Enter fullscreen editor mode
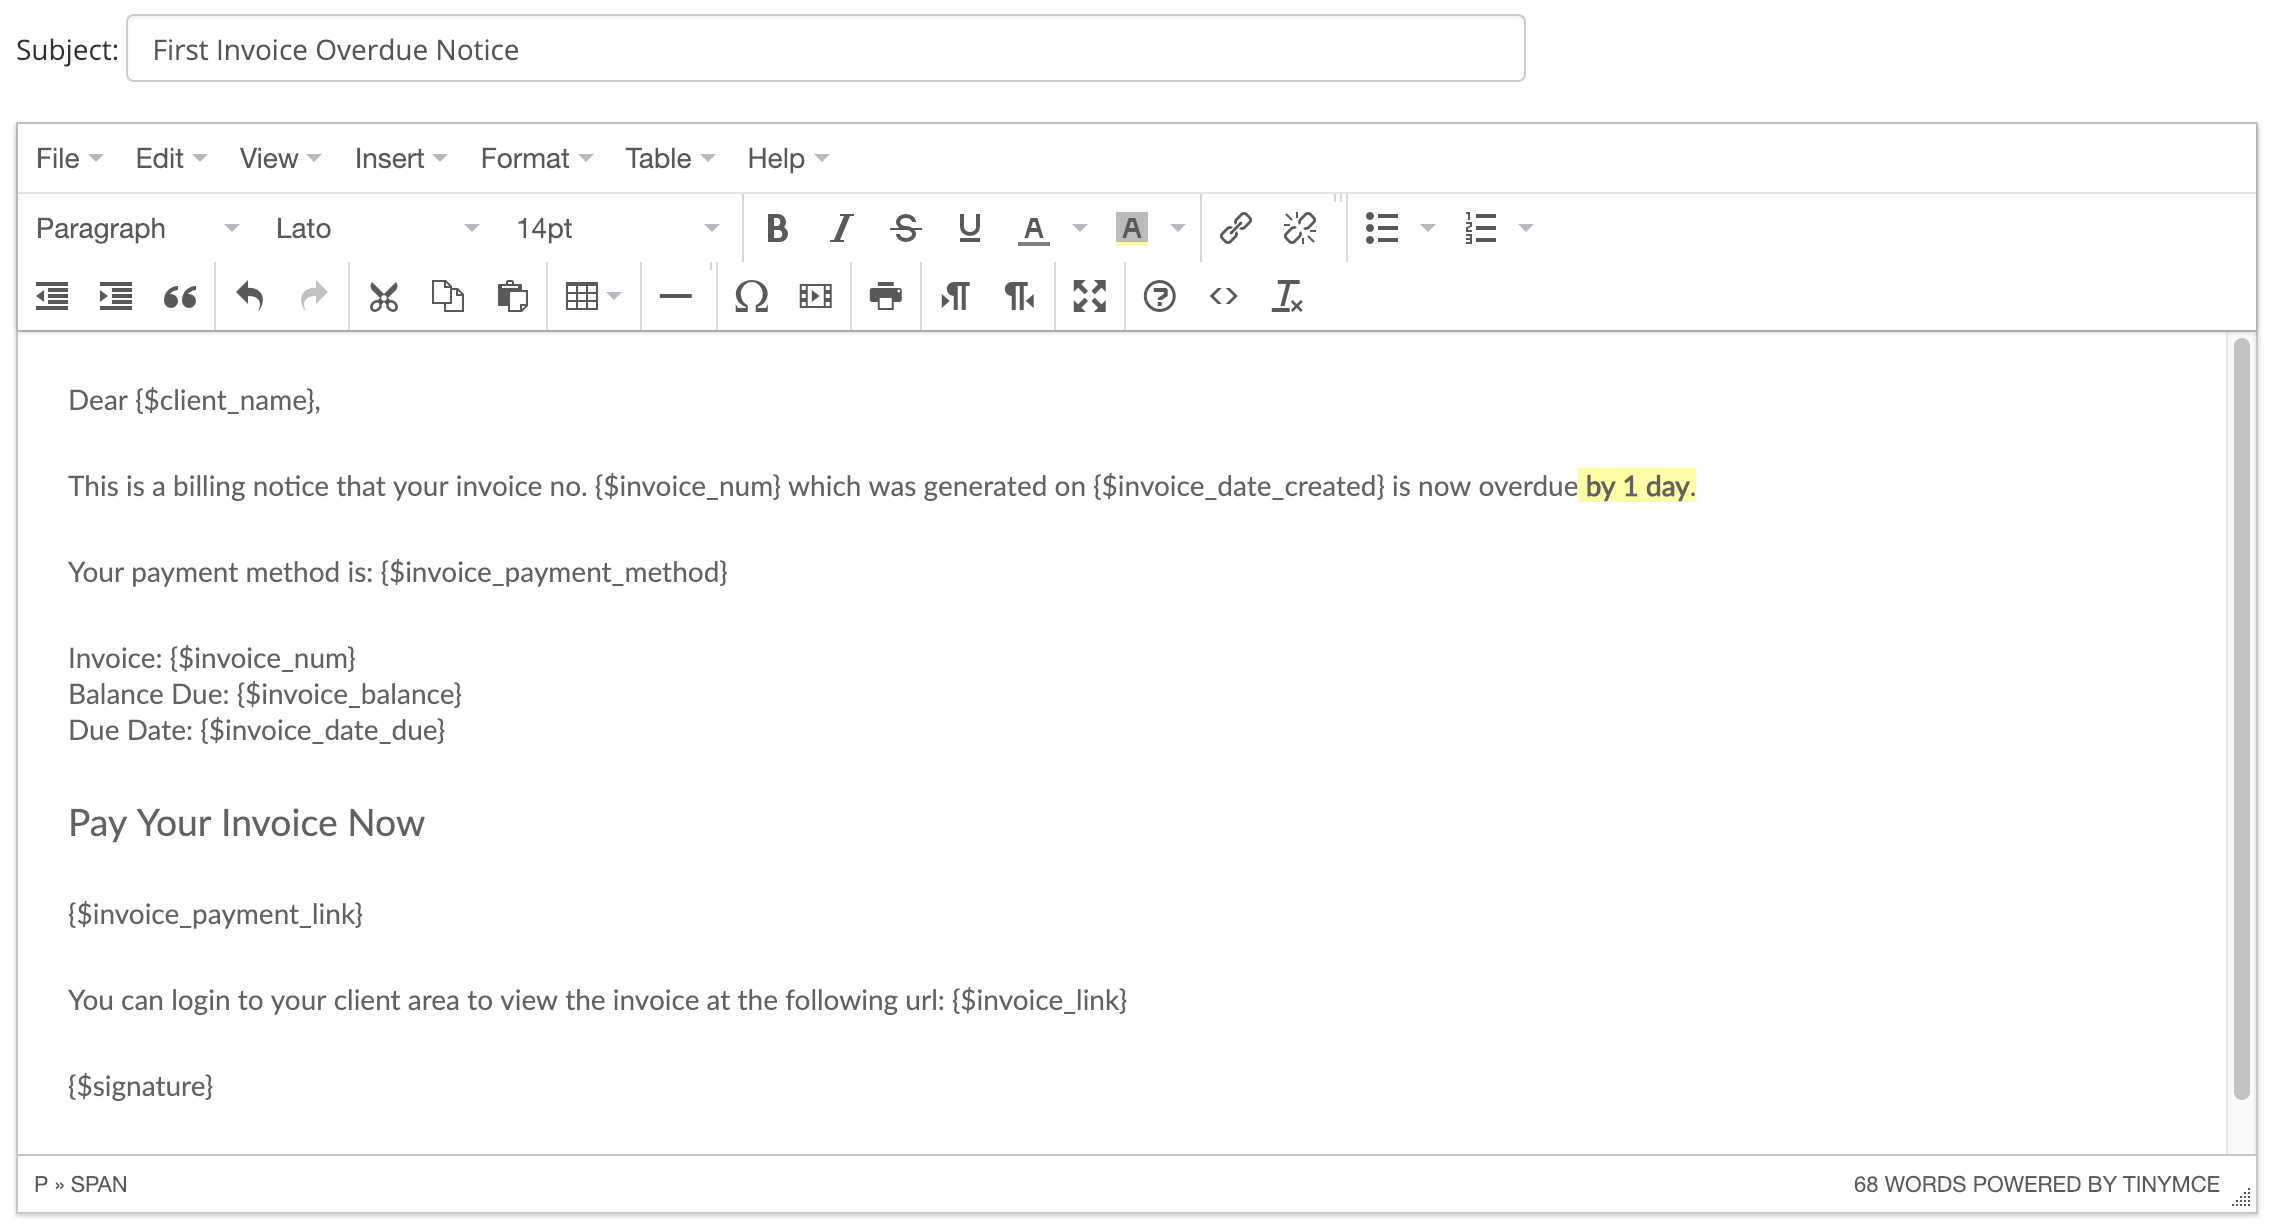This screenshot has height=1230, width=2270. [1089, 296]
